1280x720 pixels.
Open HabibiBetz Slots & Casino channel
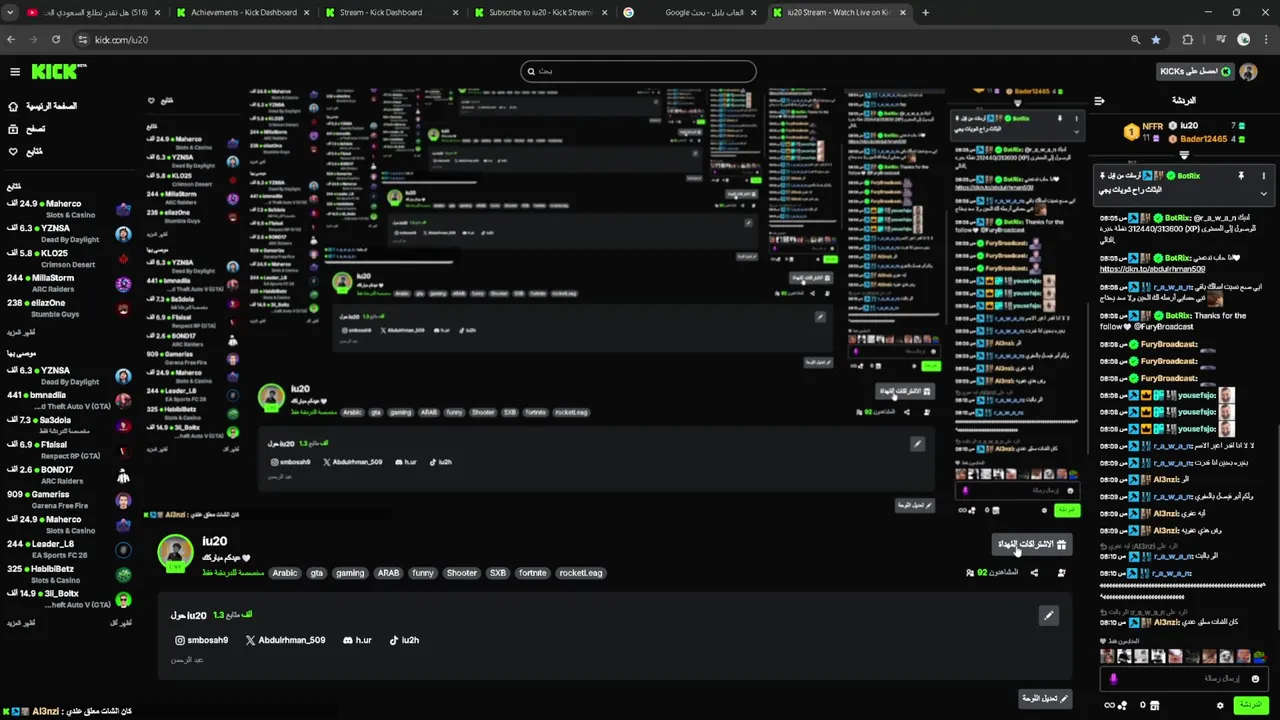pos(68,574)
